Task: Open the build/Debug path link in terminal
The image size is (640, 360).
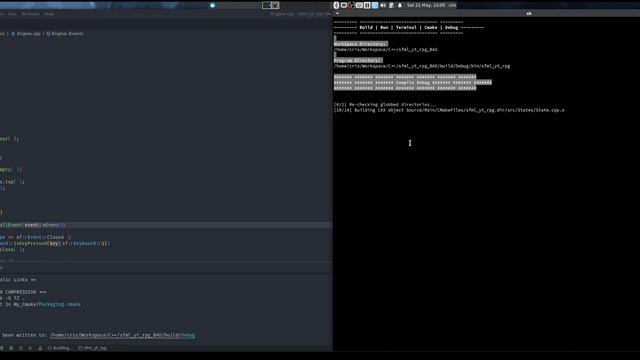Action: pos(122,335)
